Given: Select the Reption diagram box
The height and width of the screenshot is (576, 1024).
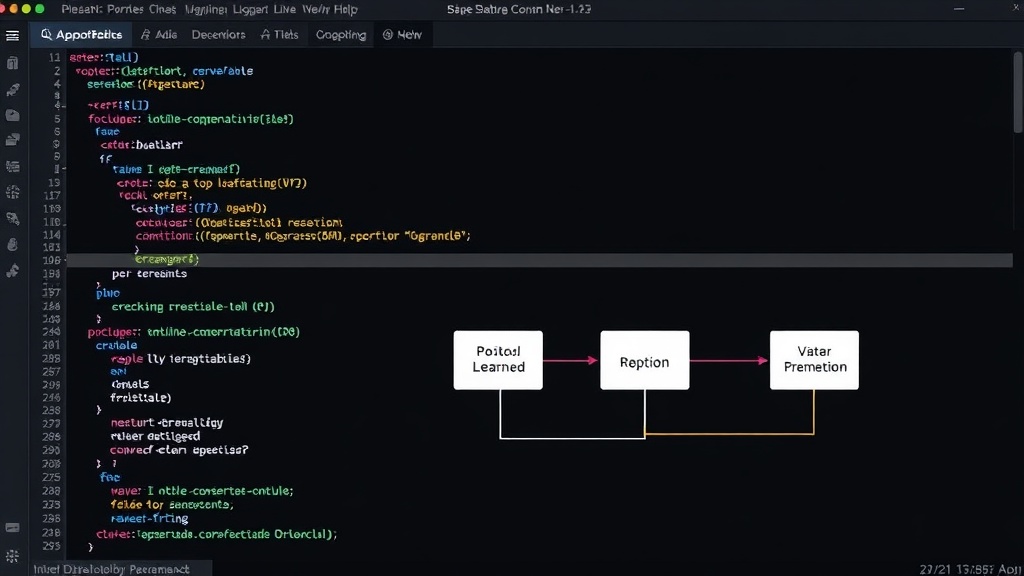Looking at the screenshot, I should 645,360.
